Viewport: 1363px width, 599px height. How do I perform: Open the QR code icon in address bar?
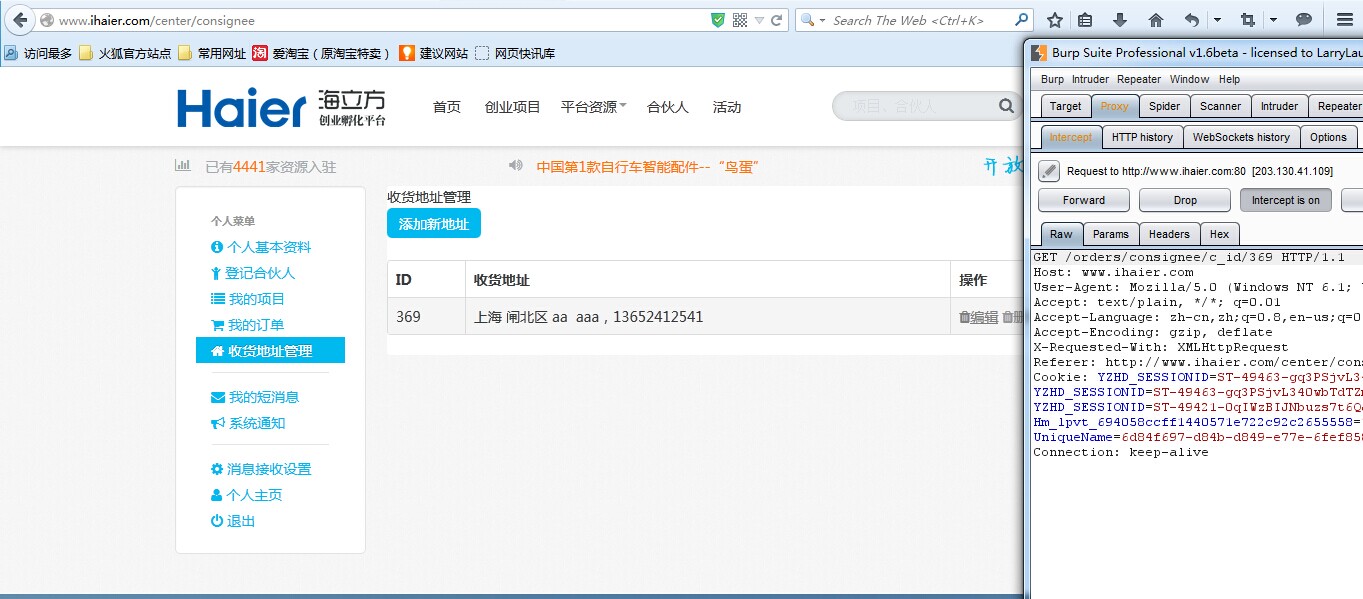[740, 20]
